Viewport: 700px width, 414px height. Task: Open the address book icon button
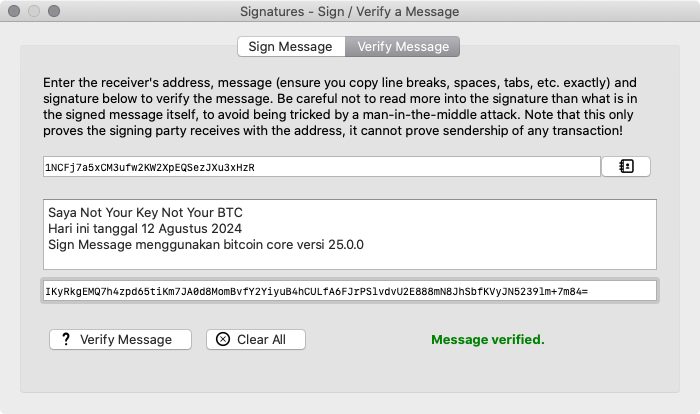click(x=626, y=167)
